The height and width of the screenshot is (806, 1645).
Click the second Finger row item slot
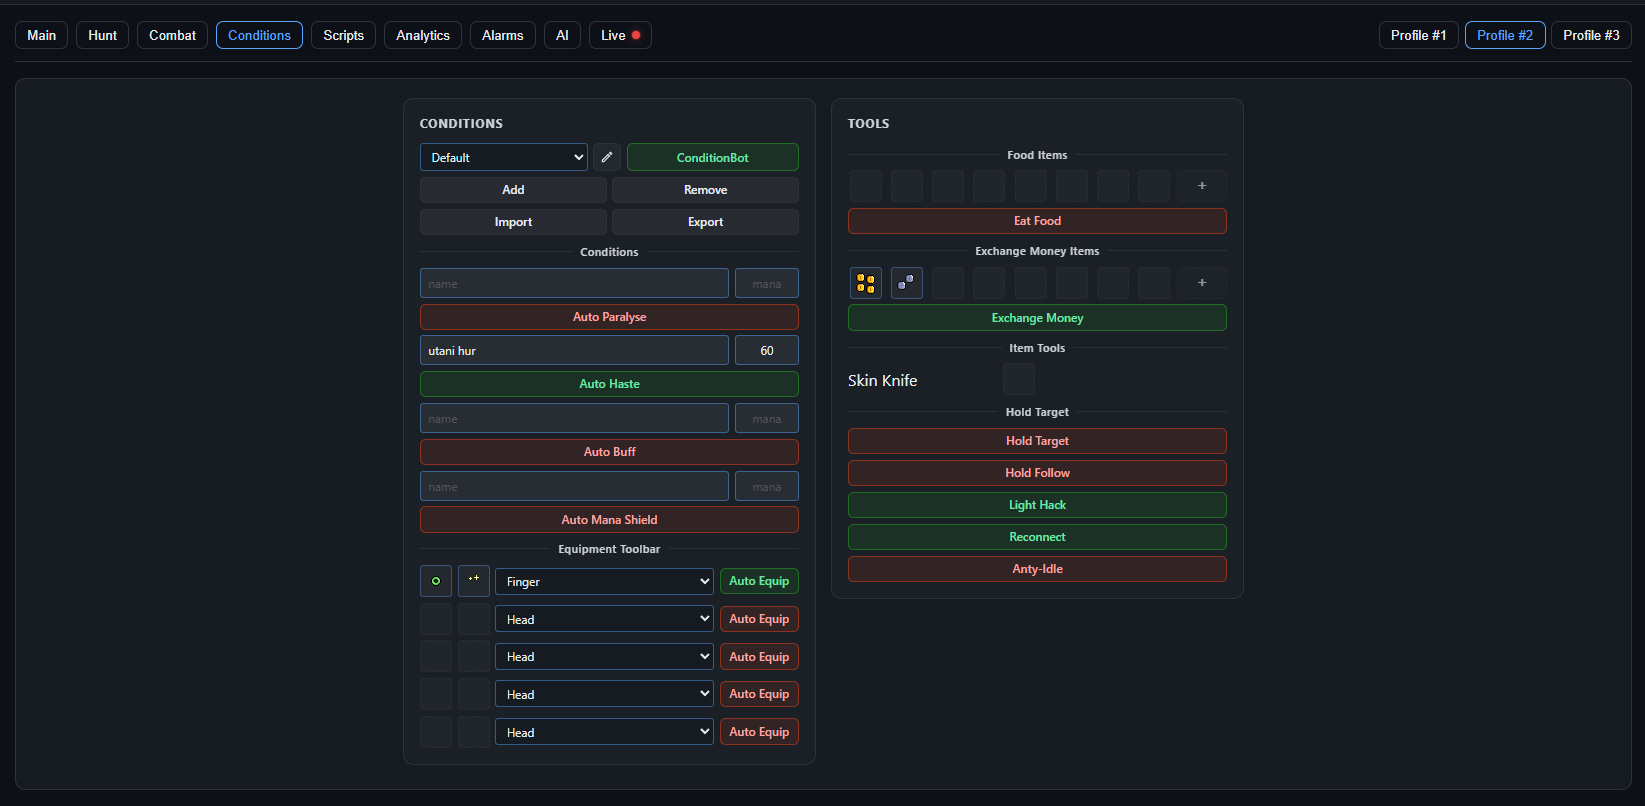pyautogui.click(x=474, y=581)
